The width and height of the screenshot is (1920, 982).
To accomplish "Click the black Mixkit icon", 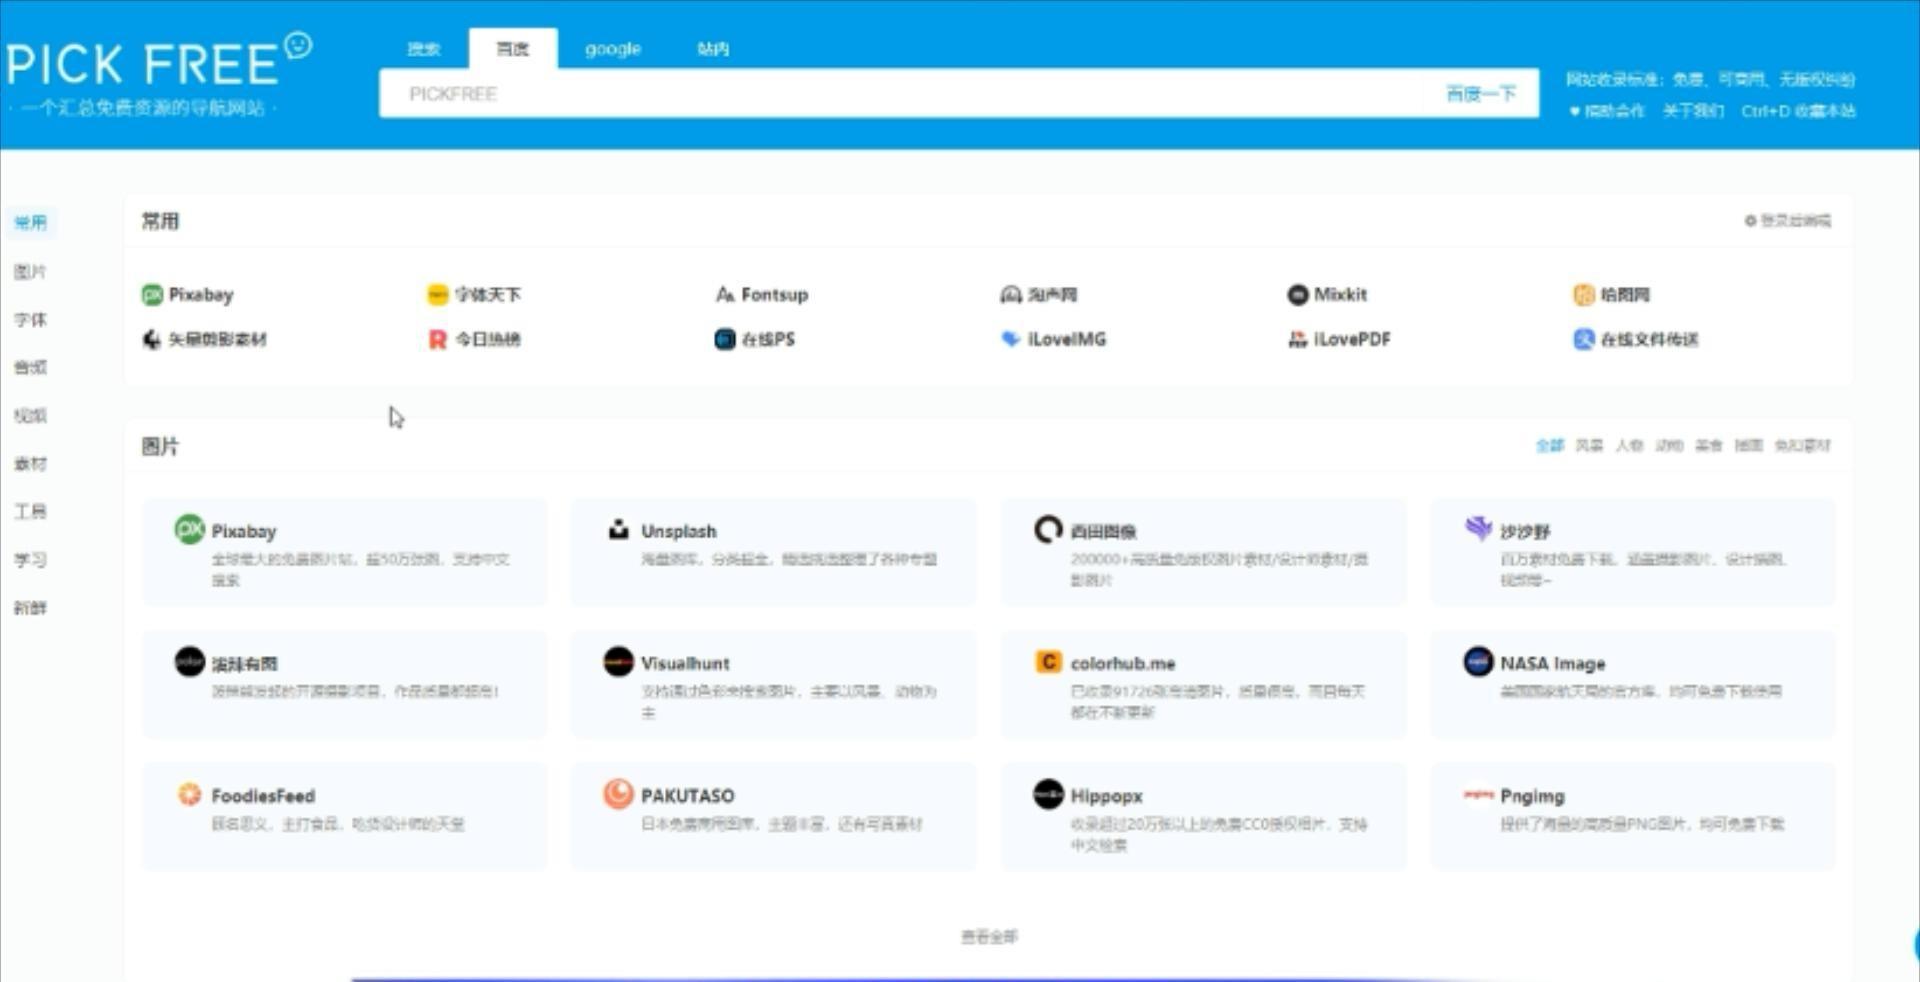I will click(x=1298, y=295).
